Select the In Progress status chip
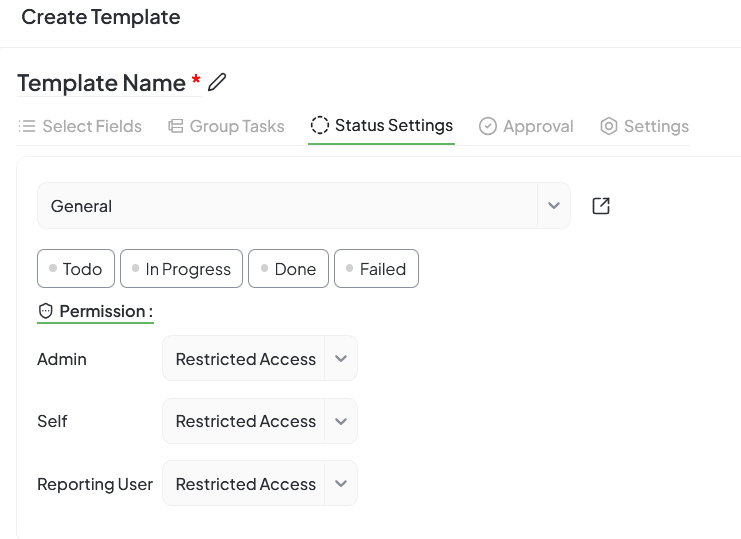741x539 pixels. click(x=181, y=269)
